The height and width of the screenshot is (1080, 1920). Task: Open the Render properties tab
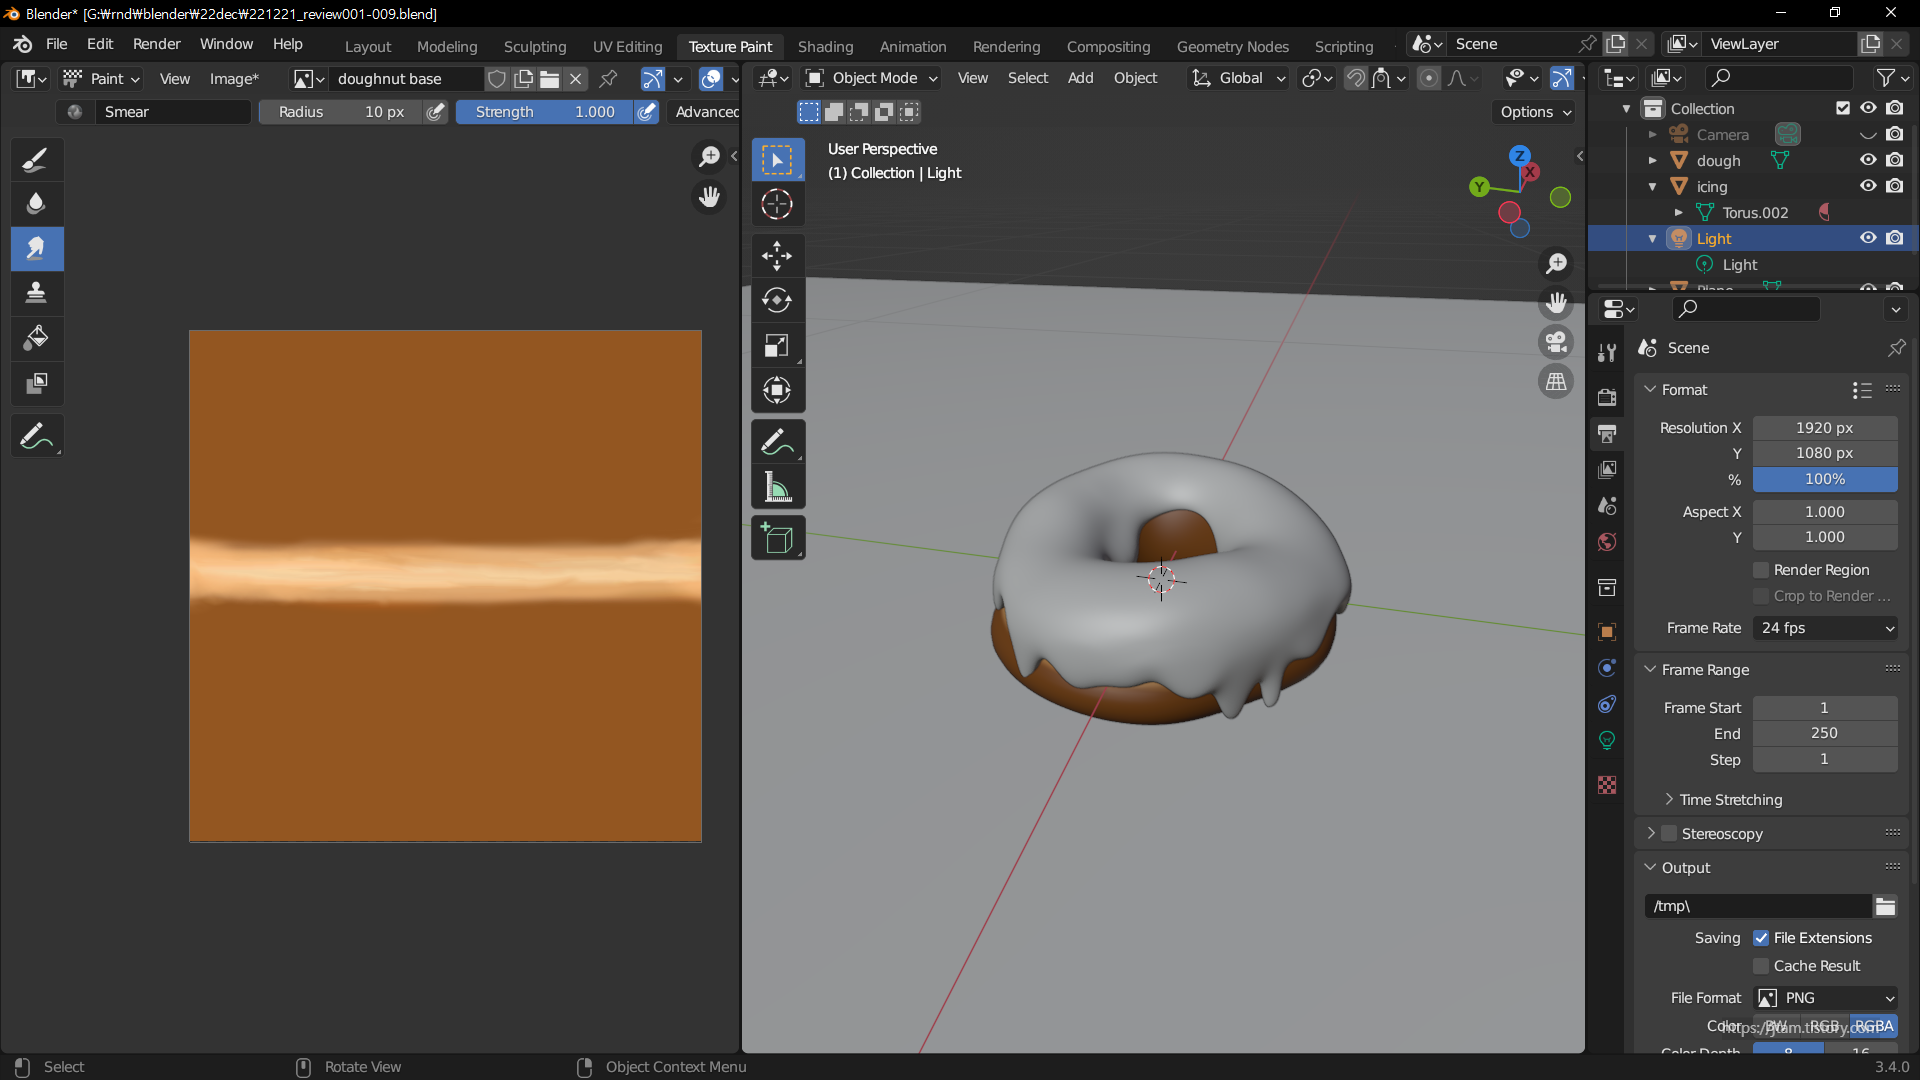pos(1607,397)
